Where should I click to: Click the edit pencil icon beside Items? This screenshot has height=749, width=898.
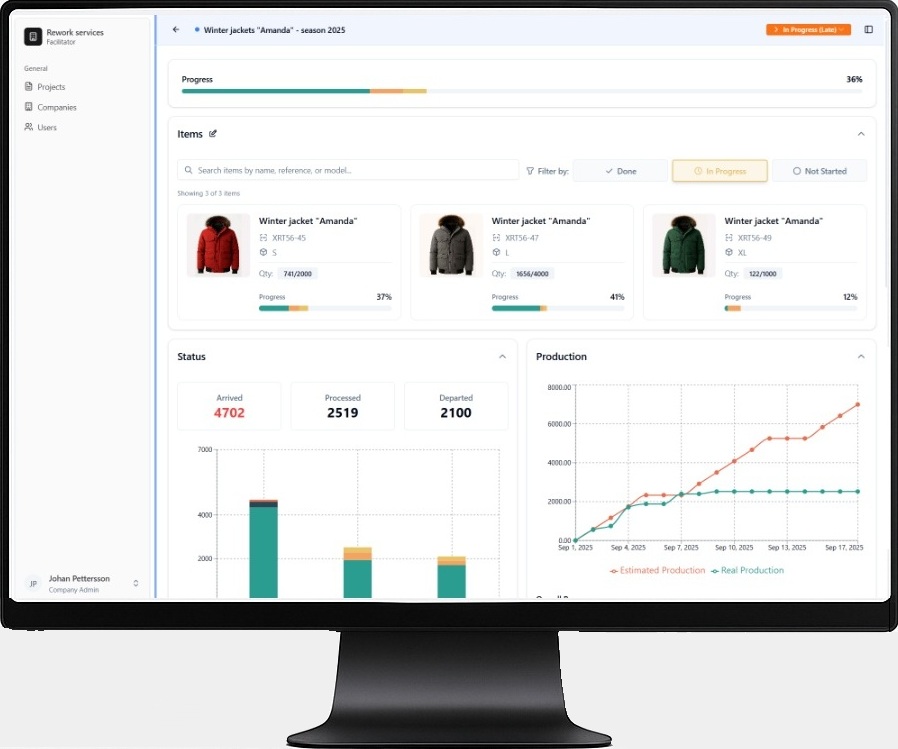213,134
